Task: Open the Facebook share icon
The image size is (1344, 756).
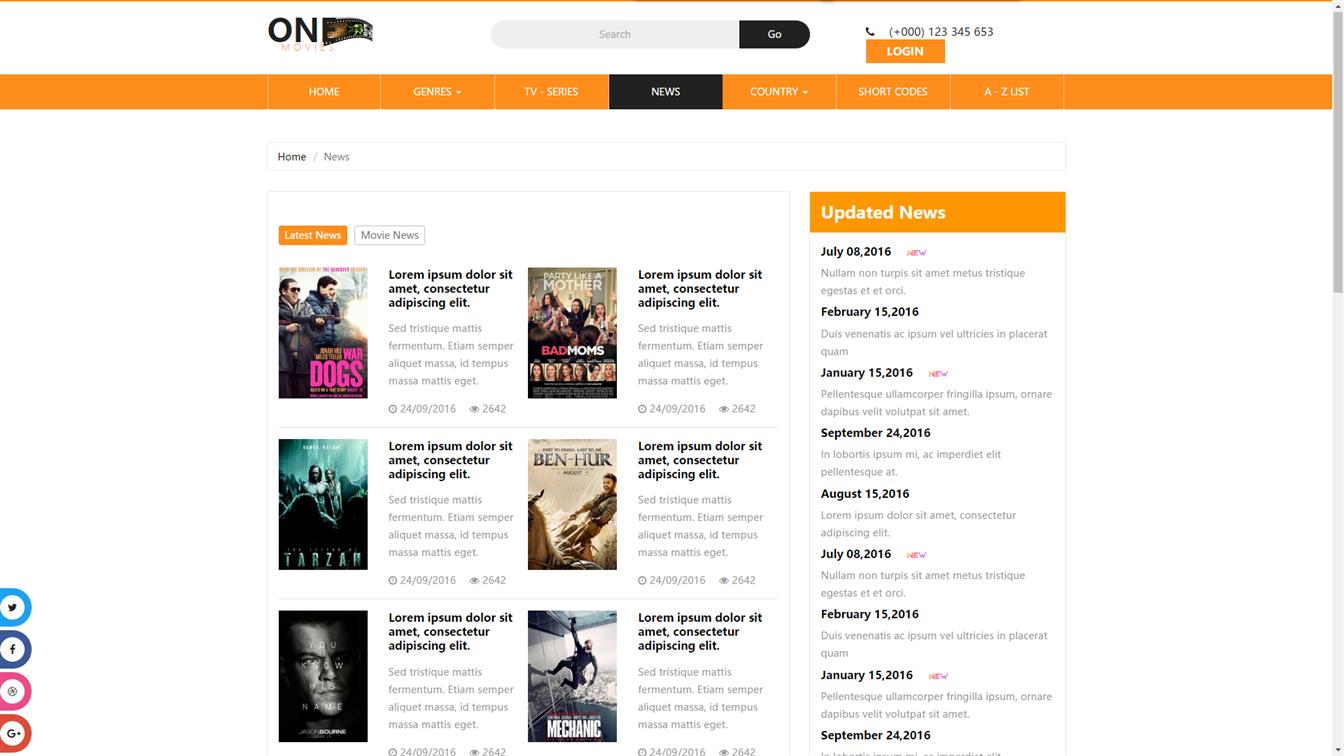Action: [x=13, y=649]
